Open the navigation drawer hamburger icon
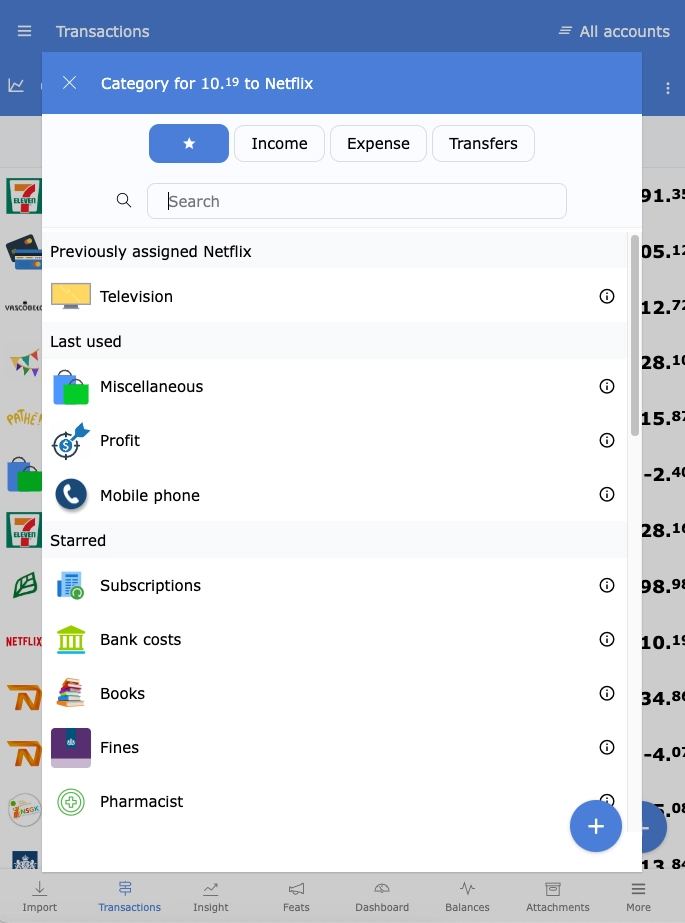The image size is (685, 923). [x=24, y=31]
